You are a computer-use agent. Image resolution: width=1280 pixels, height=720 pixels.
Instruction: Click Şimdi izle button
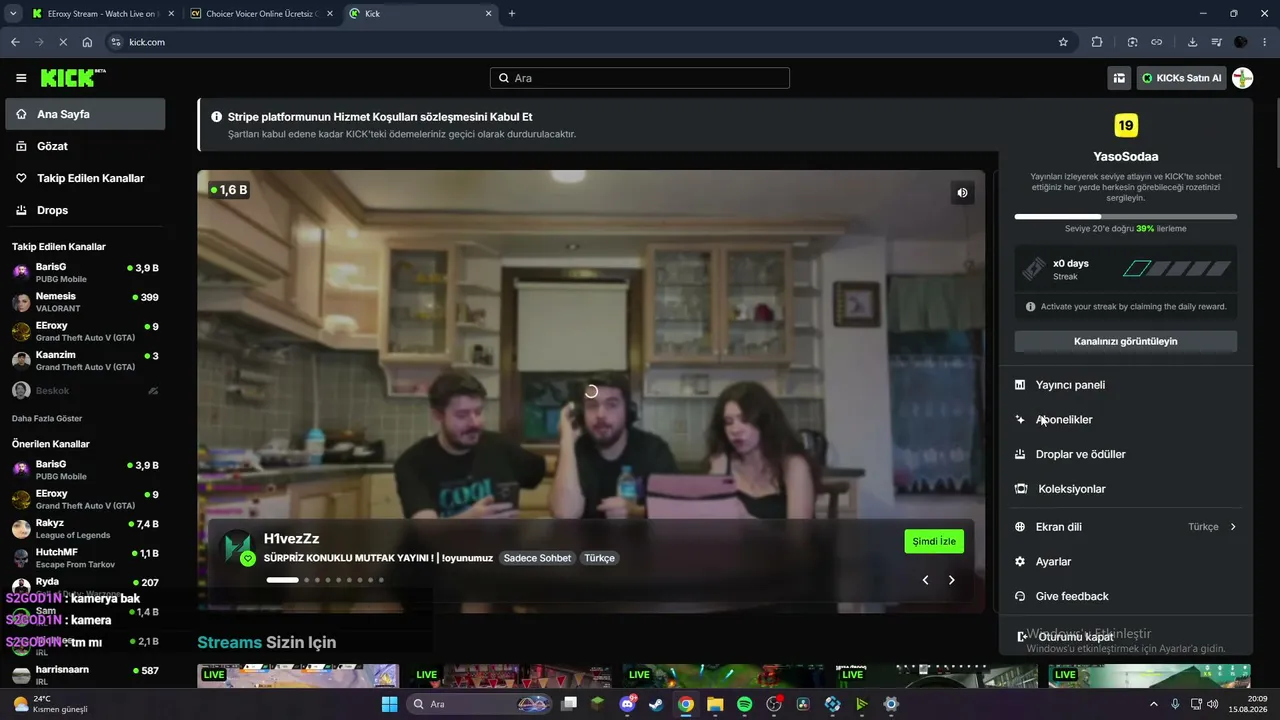coord(934,541)
